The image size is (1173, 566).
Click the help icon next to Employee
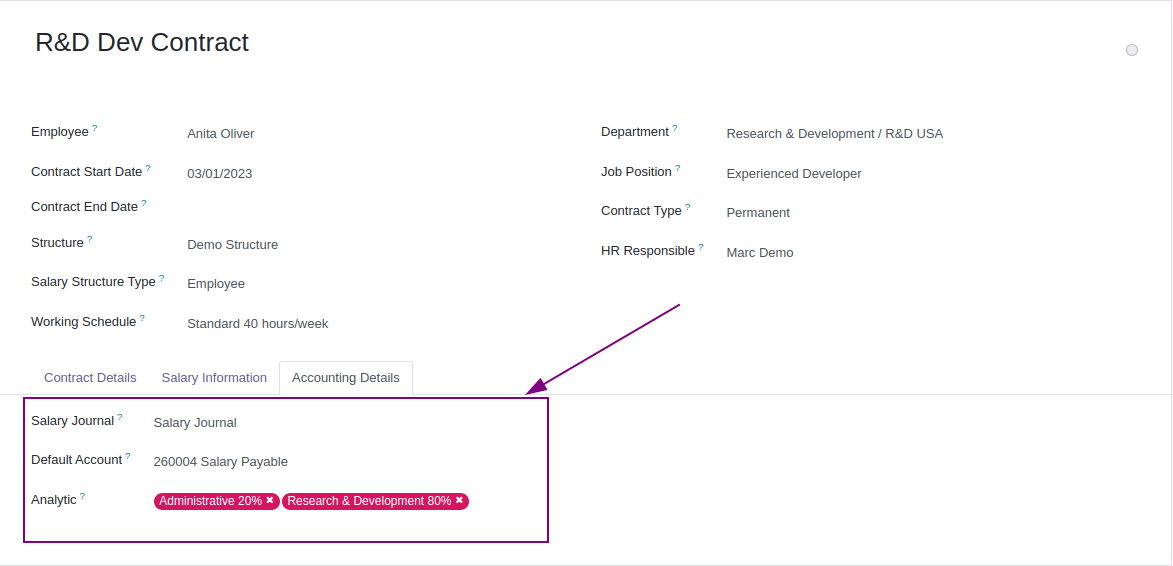click(x=95, y=128)
